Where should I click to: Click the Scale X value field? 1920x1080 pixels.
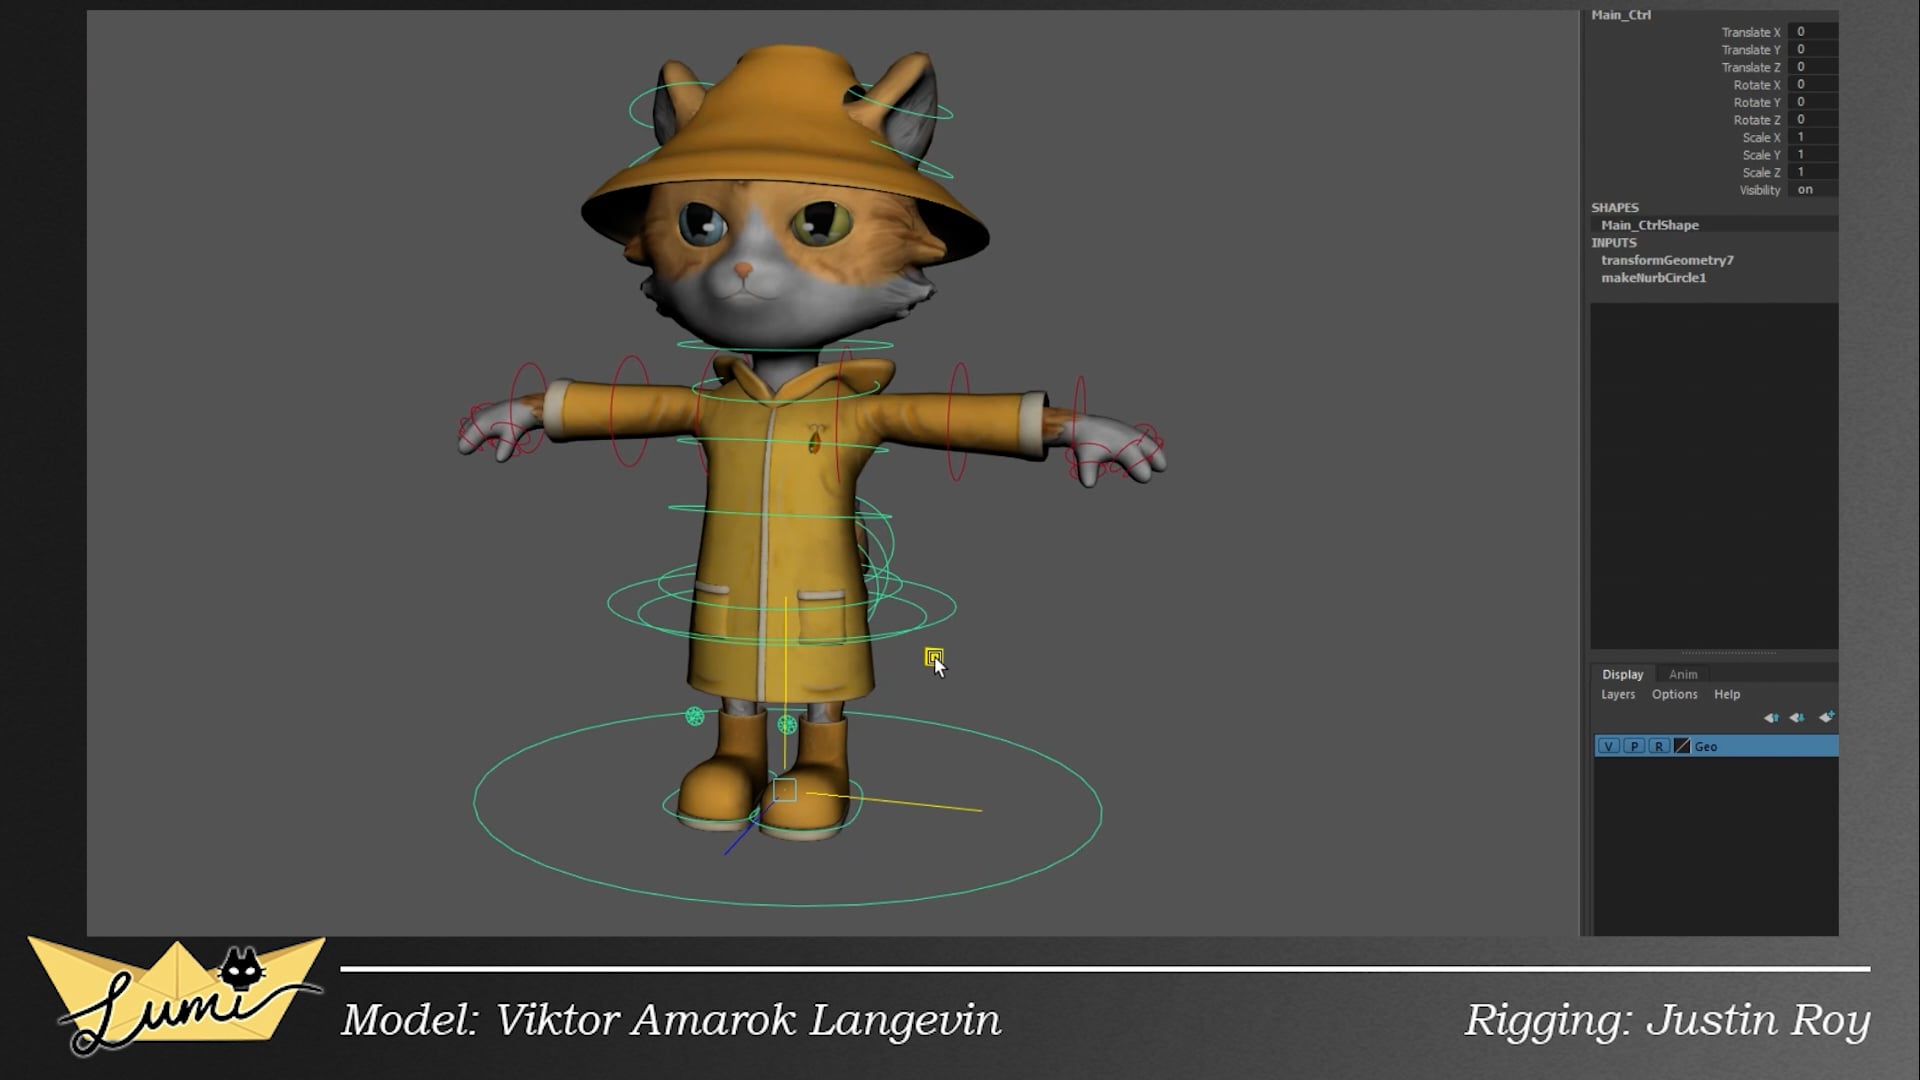tap(1812, 137)
